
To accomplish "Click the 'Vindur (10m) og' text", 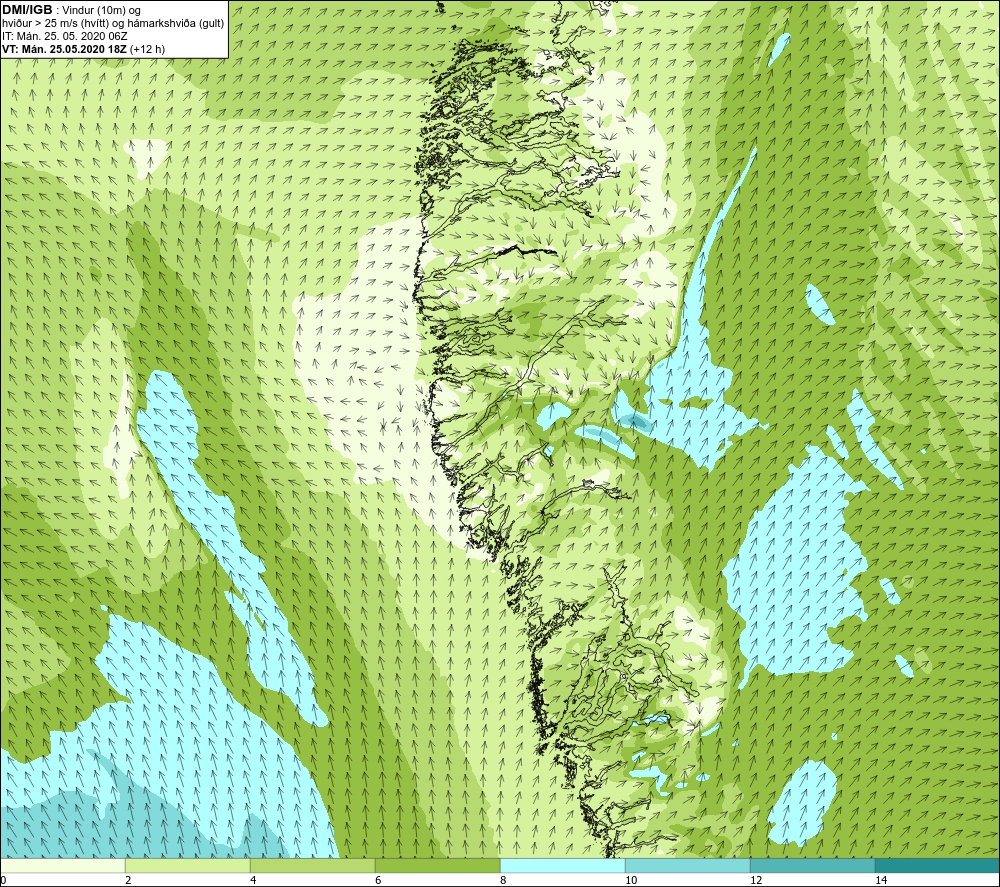I will tap(102, 11).
